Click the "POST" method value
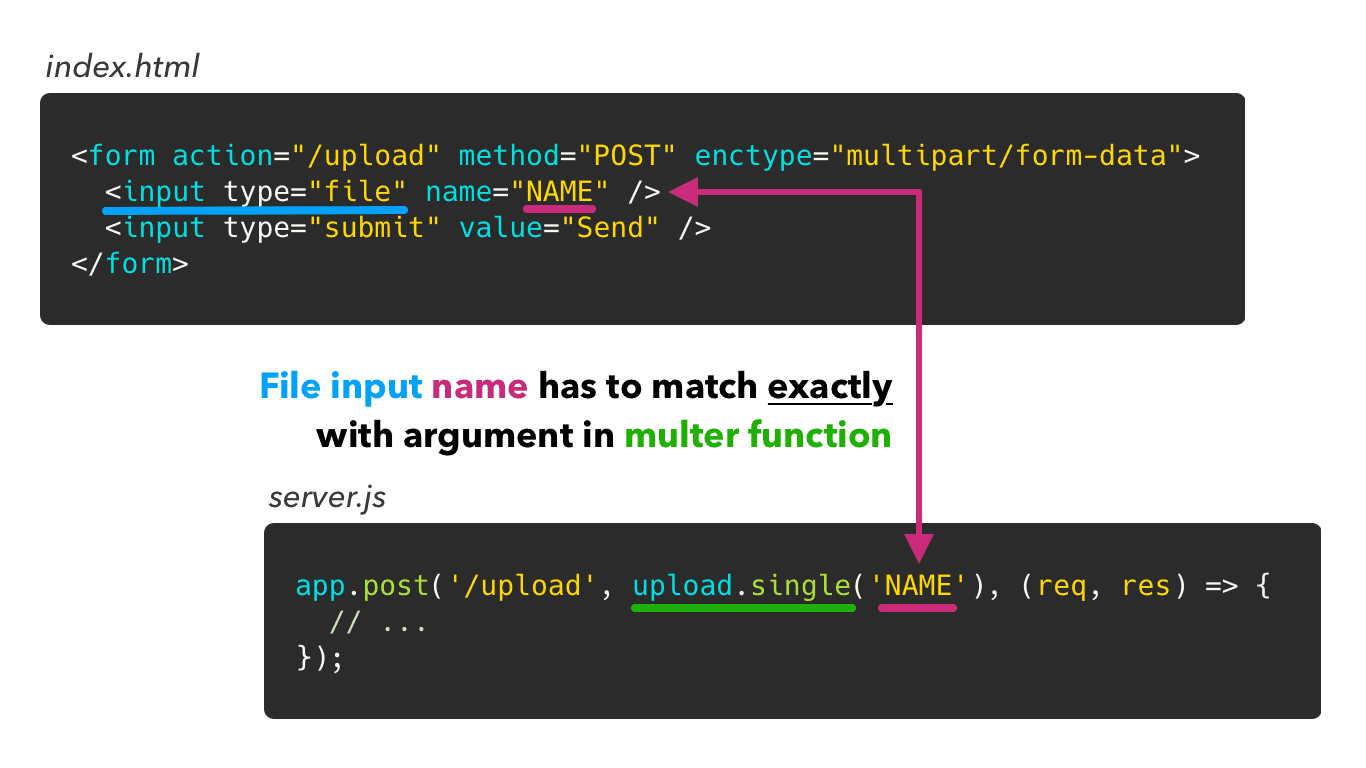The height and width of the screenshot is (768, 1366). coord(627,157)
